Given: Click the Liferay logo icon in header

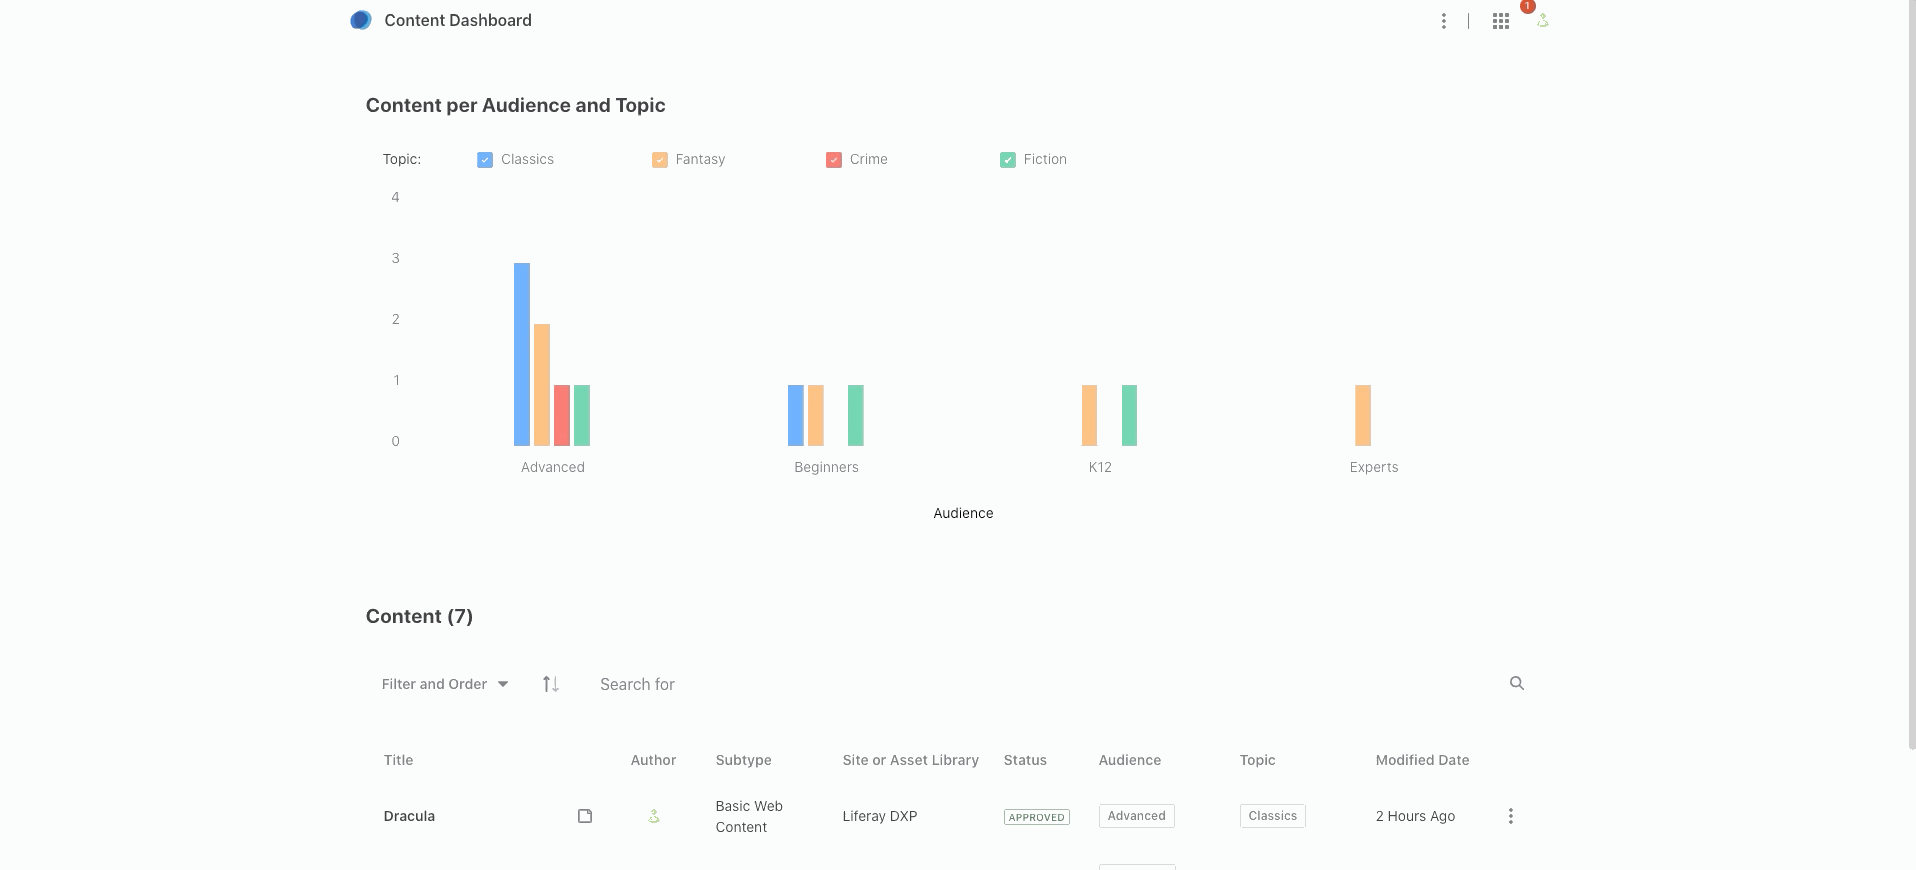Looking at the screenshot, I should coord(361,20).
